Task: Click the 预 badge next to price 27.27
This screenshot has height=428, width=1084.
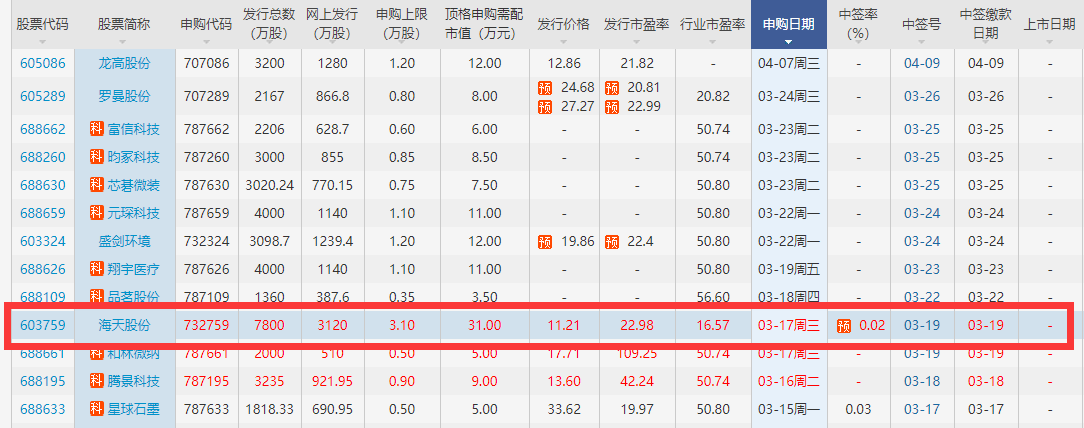Action: 545,106
